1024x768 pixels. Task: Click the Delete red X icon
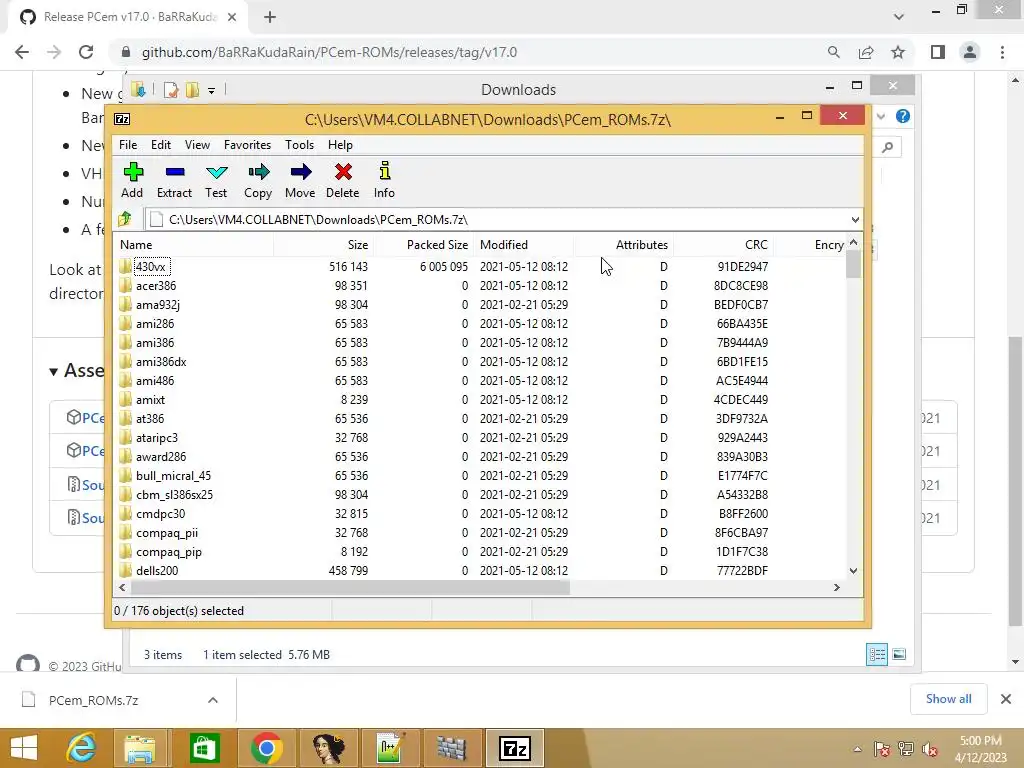click(x=343, y=172)
